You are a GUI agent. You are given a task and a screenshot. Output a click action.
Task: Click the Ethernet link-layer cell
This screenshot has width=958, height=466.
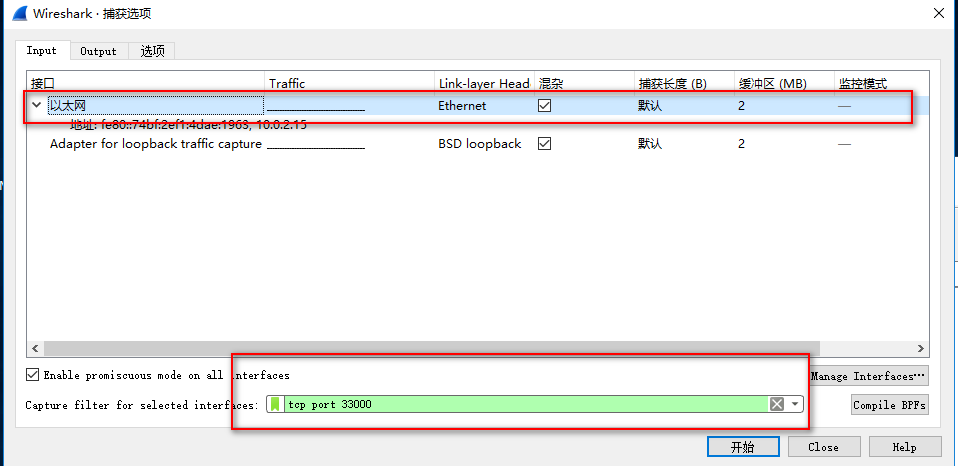(x=462, y=106)
